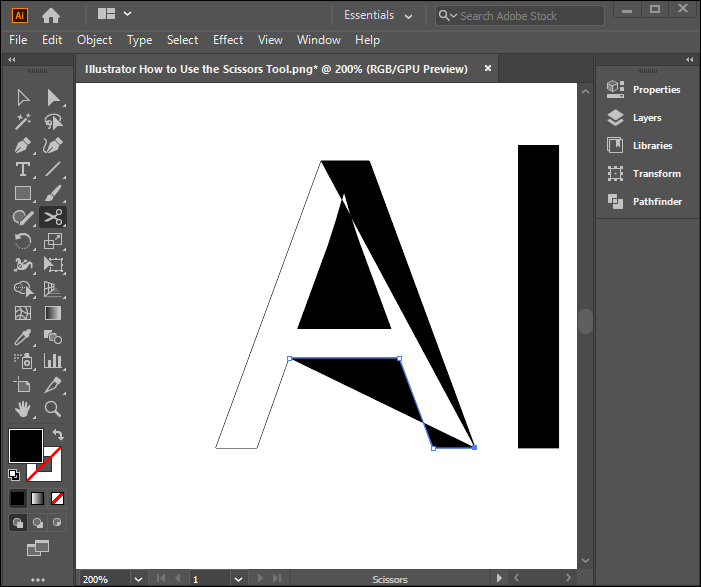Select the Pen tool
The width and height of the screenshot is (701, 587).
point(23,145)
